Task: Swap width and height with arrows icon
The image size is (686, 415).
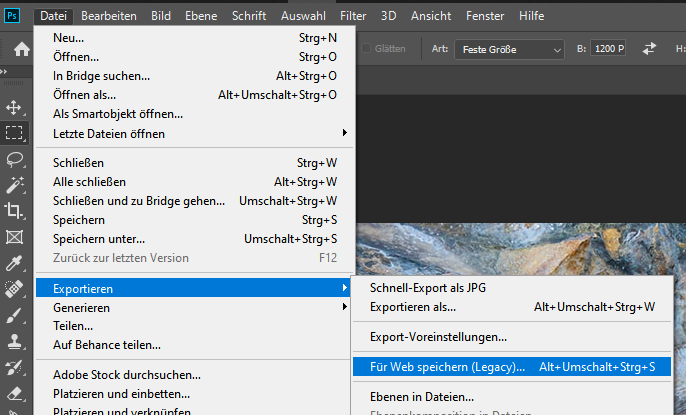Action: point(650,49)
